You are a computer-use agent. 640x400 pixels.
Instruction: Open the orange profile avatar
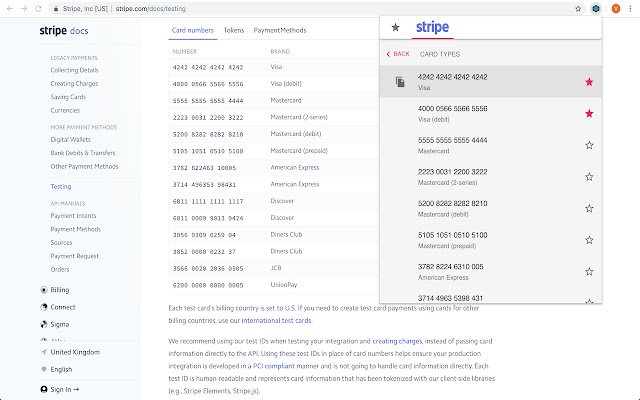[x=616, y=9]
